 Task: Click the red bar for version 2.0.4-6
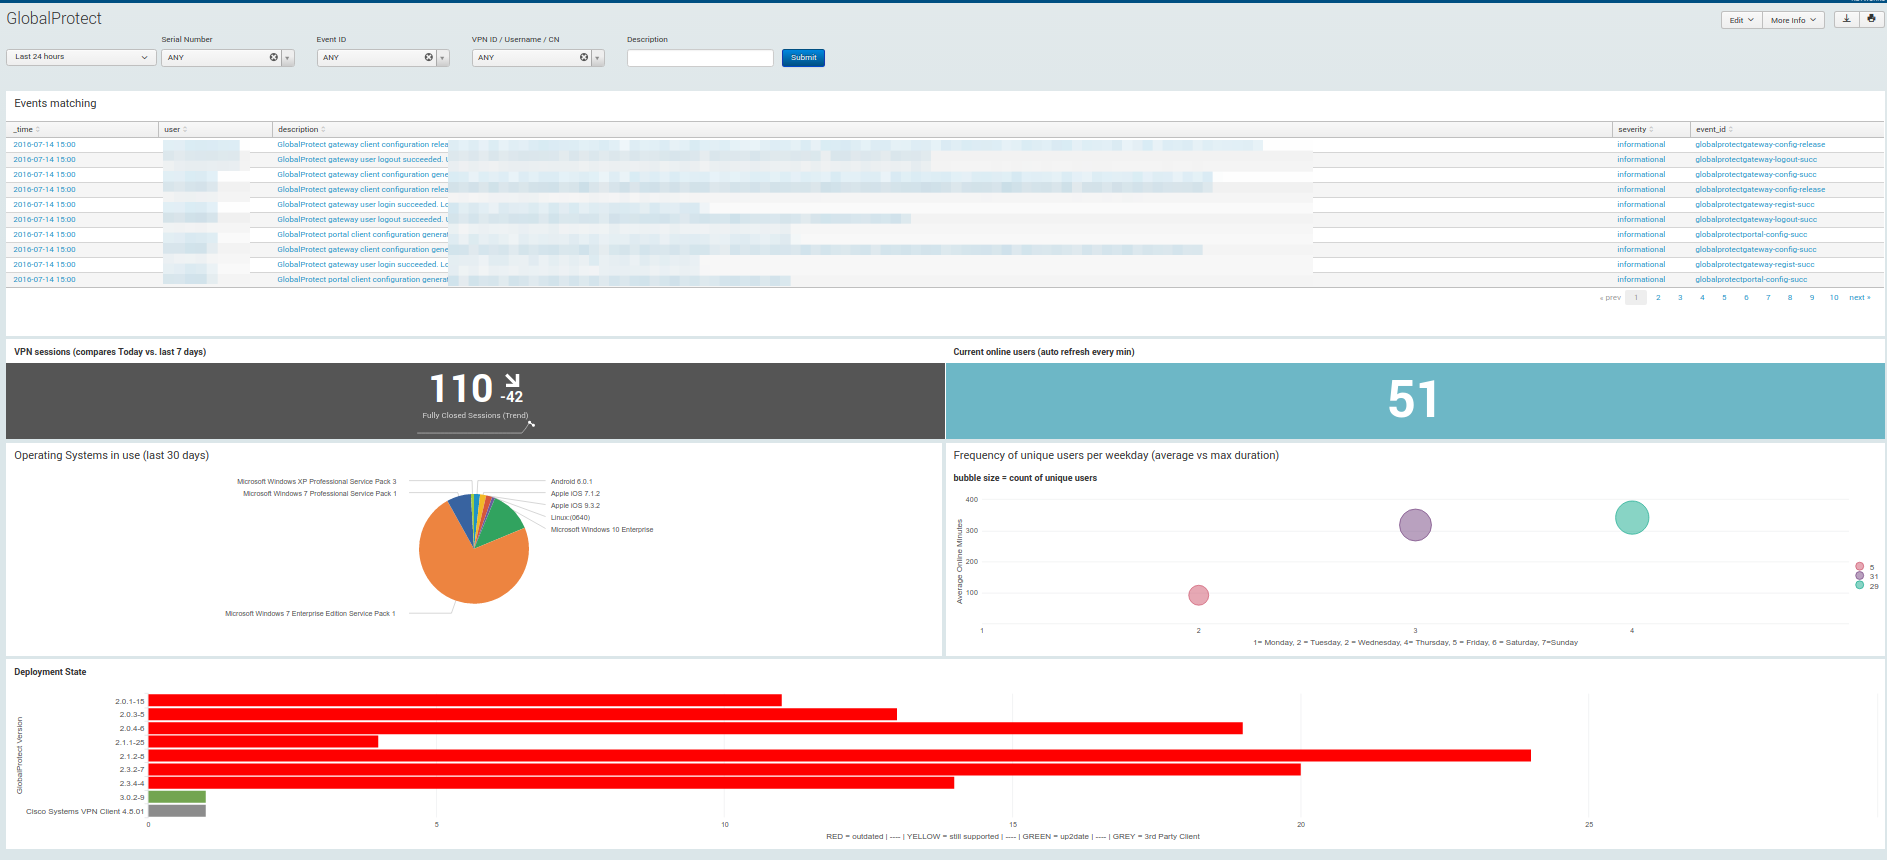[696, 728]
